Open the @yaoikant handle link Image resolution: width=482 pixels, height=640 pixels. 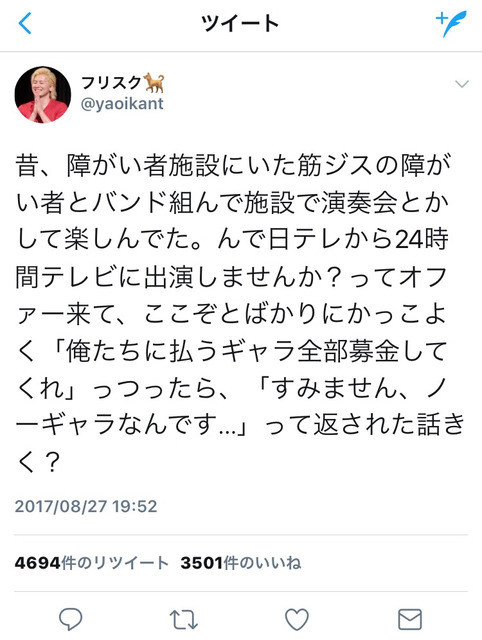(122, 104)
